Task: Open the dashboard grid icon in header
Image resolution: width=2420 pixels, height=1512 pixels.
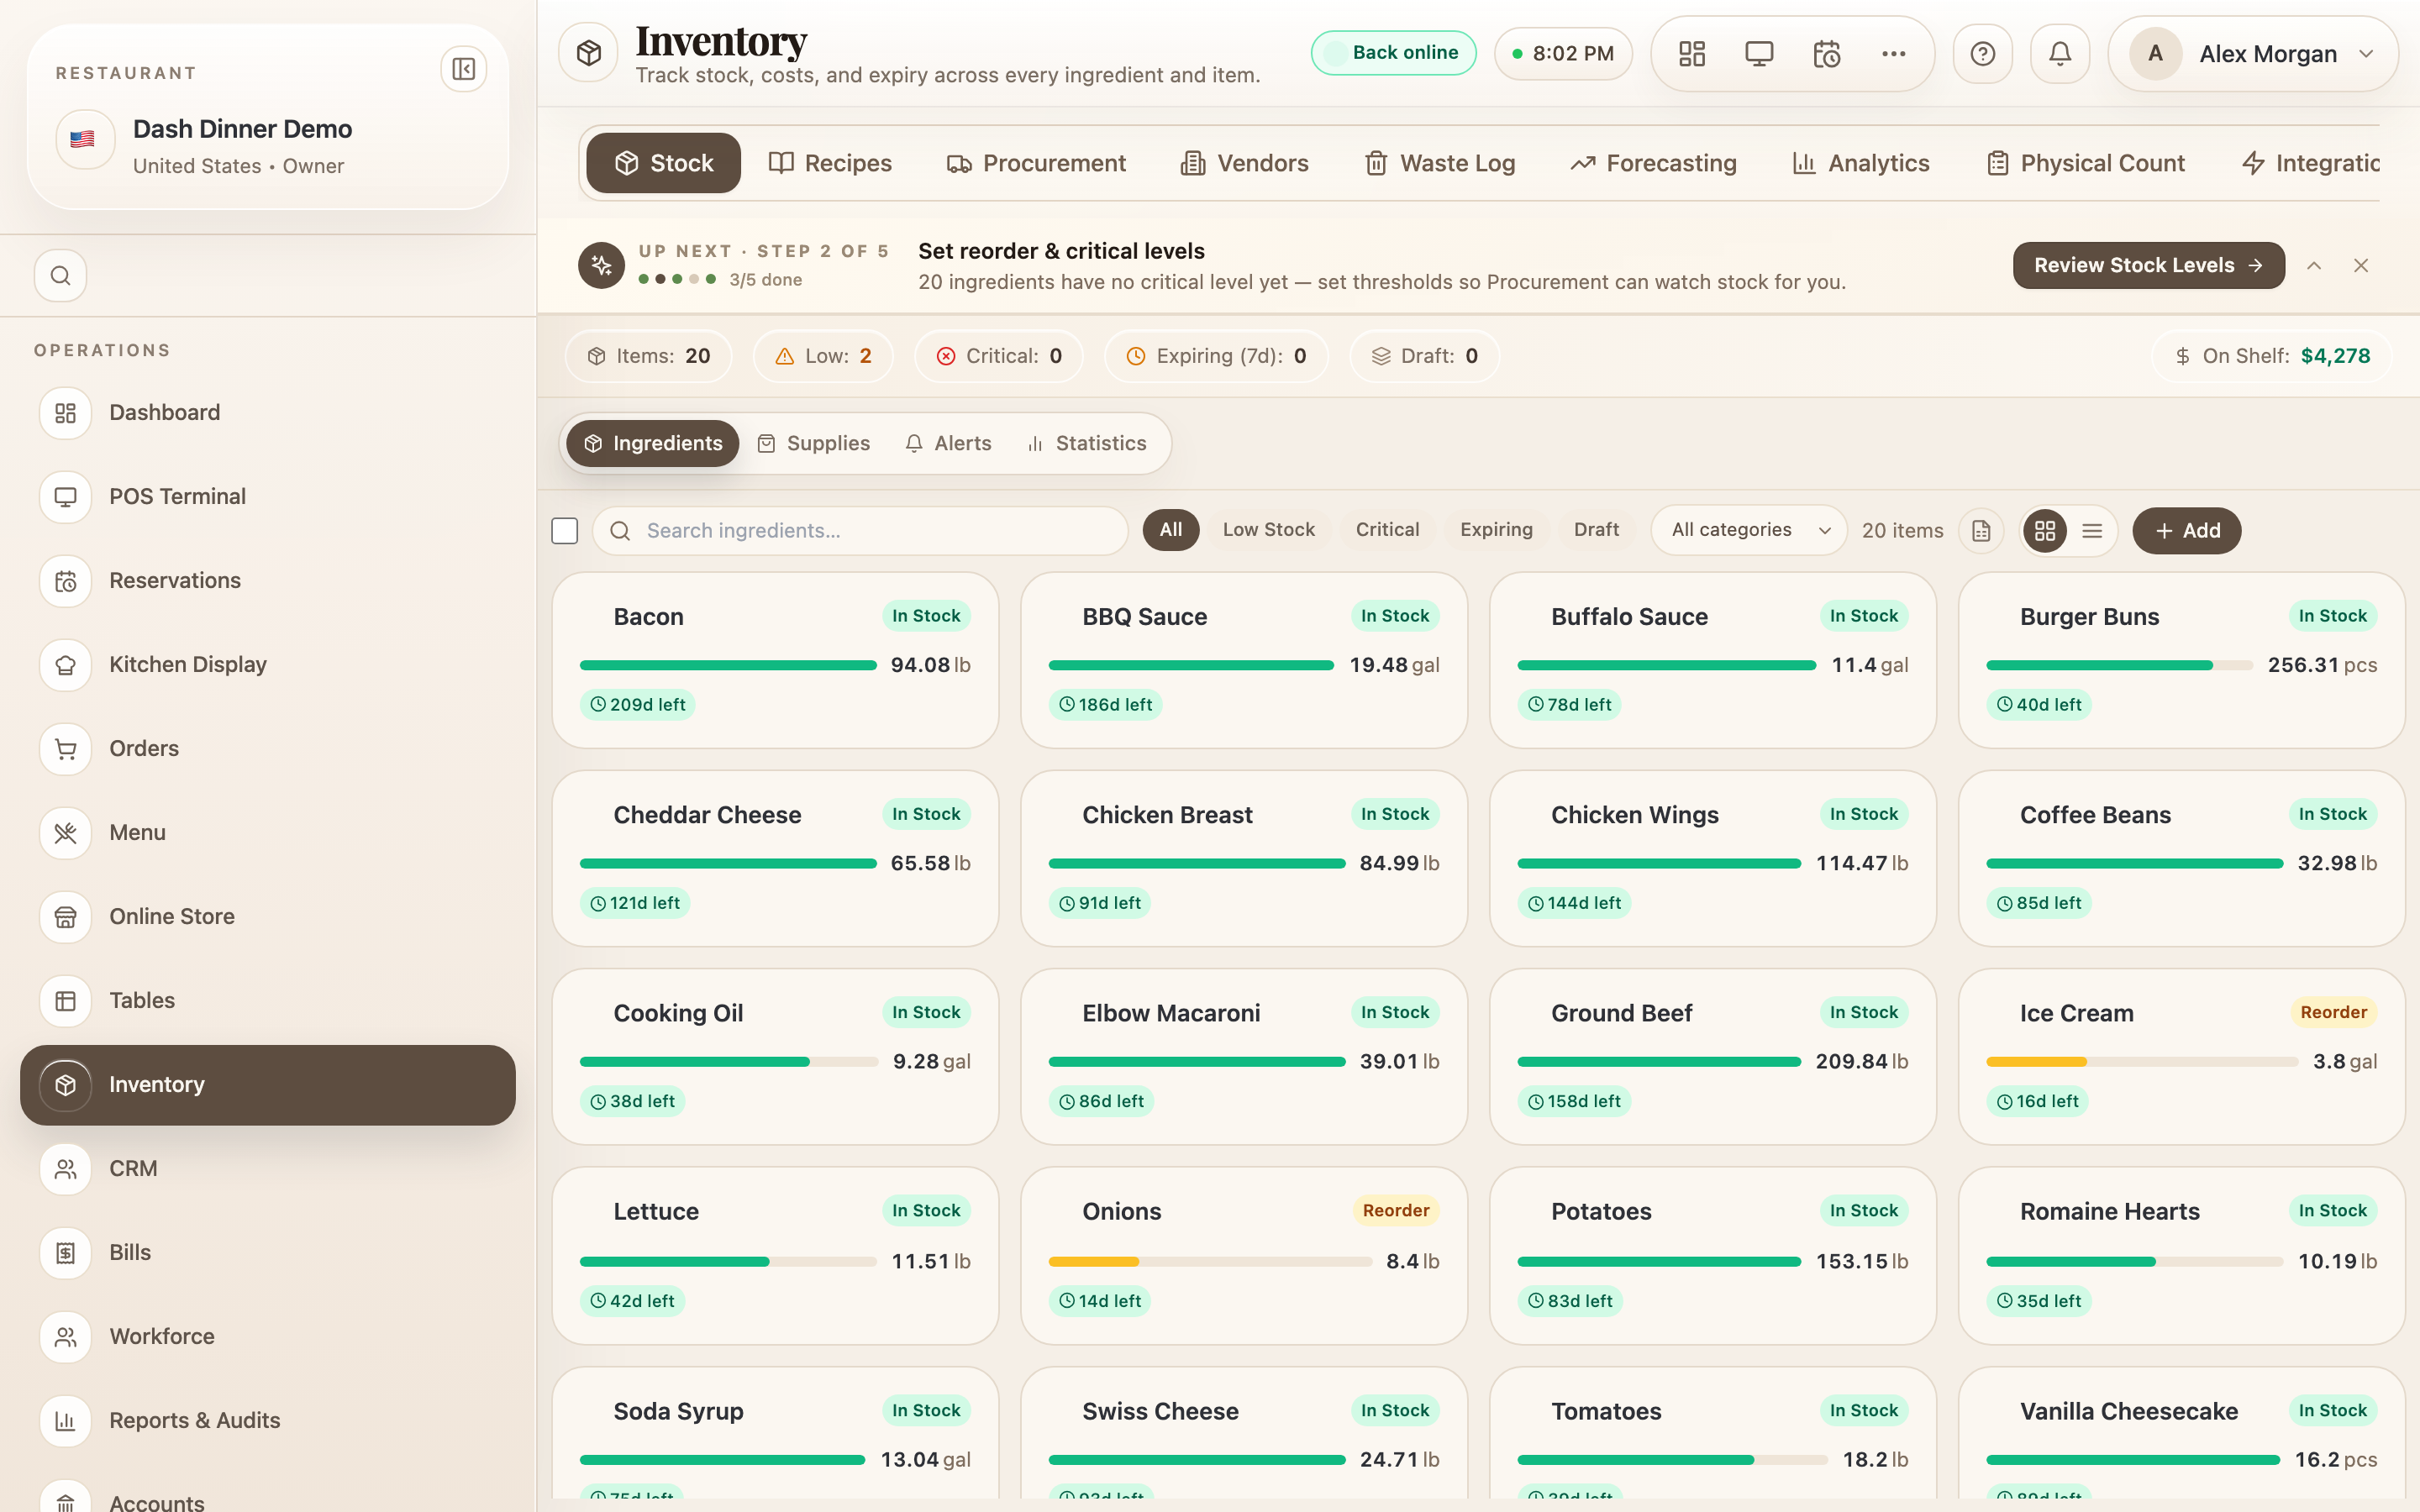Action: (1691, 54)
